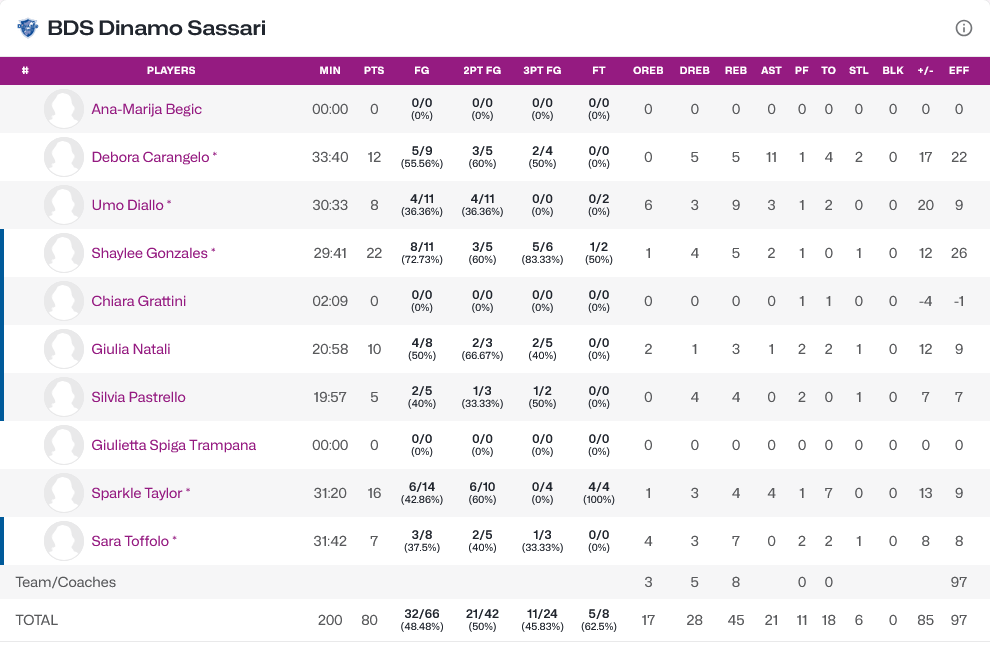Go to Silvia Pastrello's profile

(x=138, y=397)
